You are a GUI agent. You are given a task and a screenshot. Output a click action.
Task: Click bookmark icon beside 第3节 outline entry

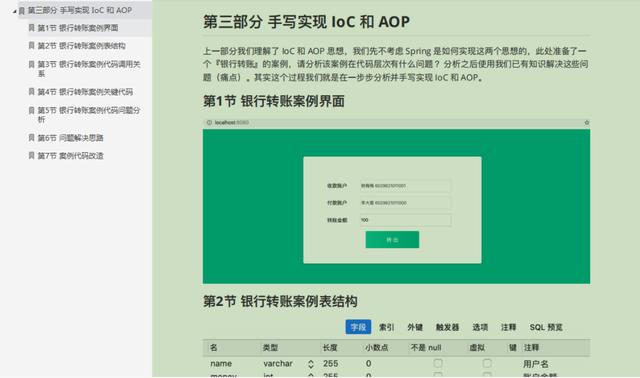pyautogui.click(x=31, y=64)
